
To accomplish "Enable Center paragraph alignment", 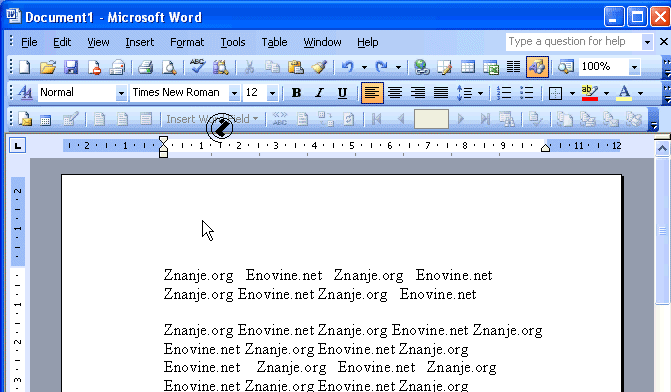I will [395, 92].
